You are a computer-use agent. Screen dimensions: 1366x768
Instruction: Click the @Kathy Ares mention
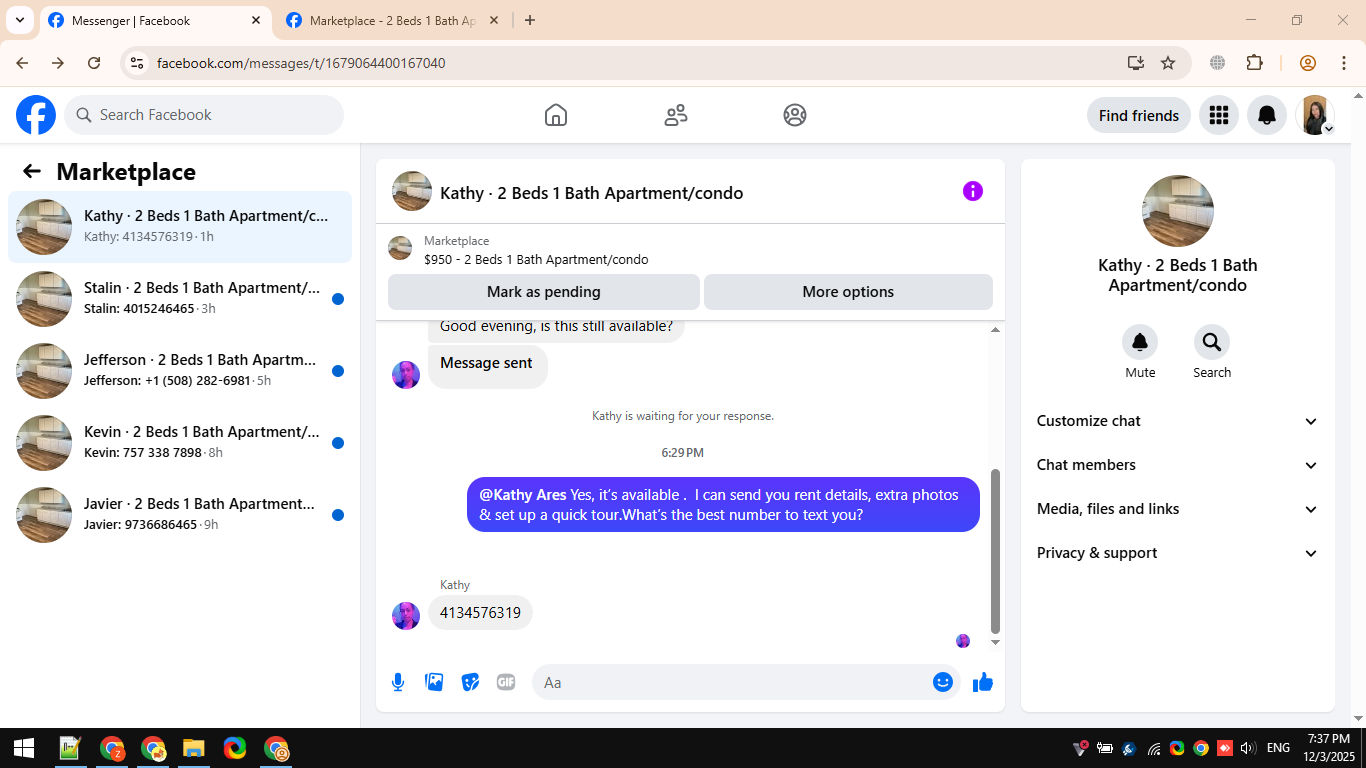(x=523, y=495)
